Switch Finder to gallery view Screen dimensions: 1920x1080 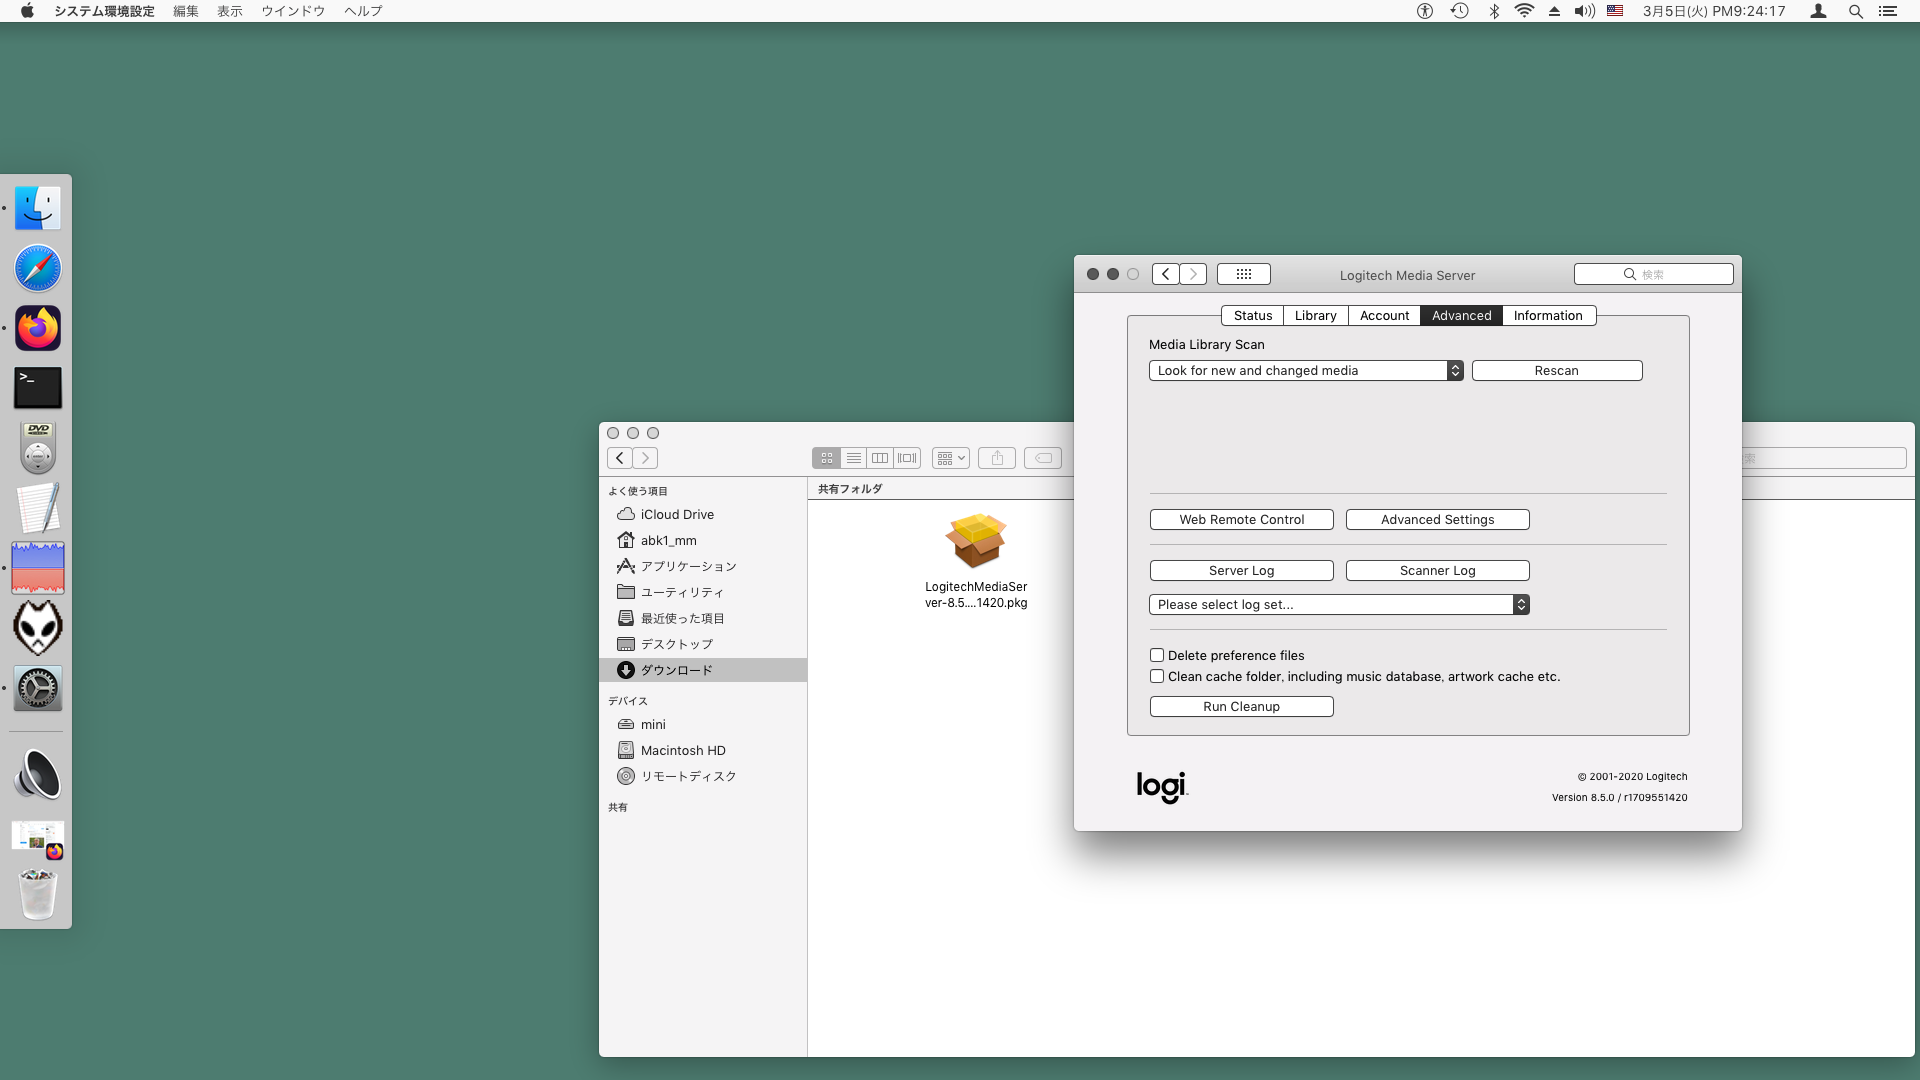(907, 458)
